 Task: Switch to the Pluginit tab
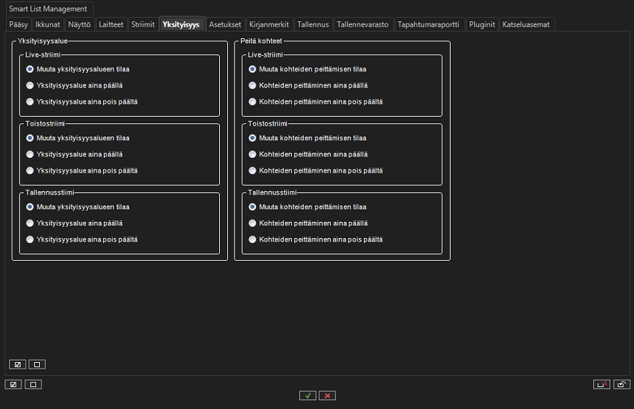click(x=482, y=25)
